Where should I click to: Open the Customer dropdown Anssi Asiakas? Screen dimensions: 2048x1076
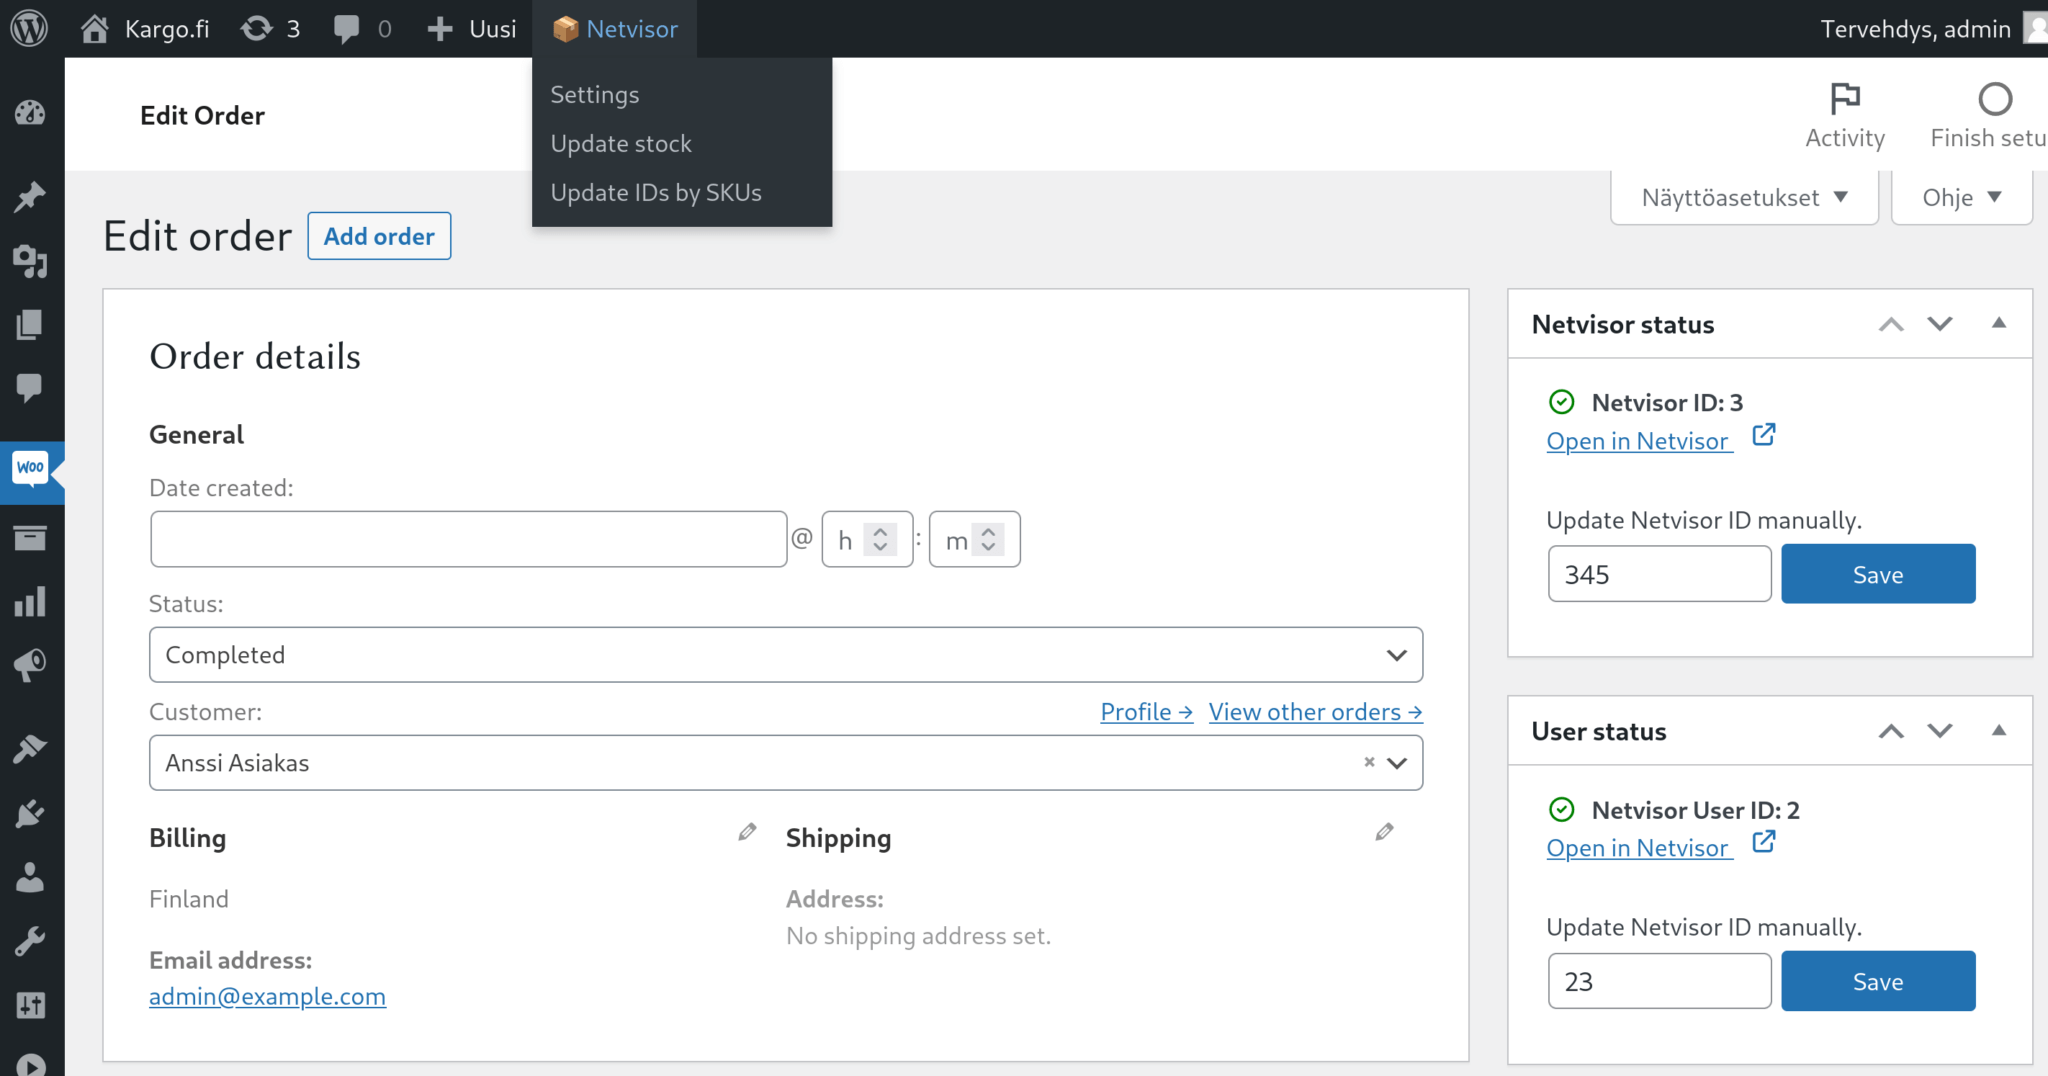coord(786,763)
